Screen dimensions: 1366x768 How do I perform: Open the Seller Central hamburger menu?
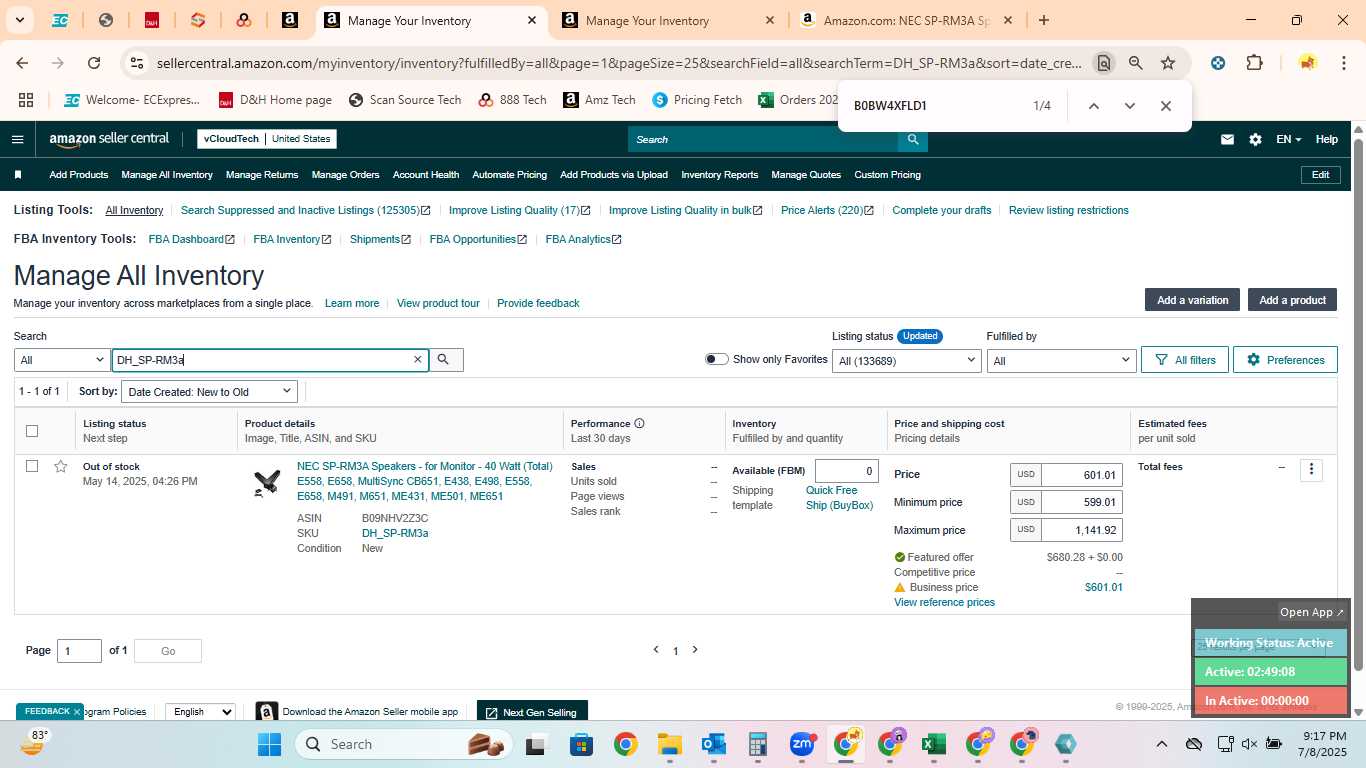pyautogui.click(x=17, y=139)
